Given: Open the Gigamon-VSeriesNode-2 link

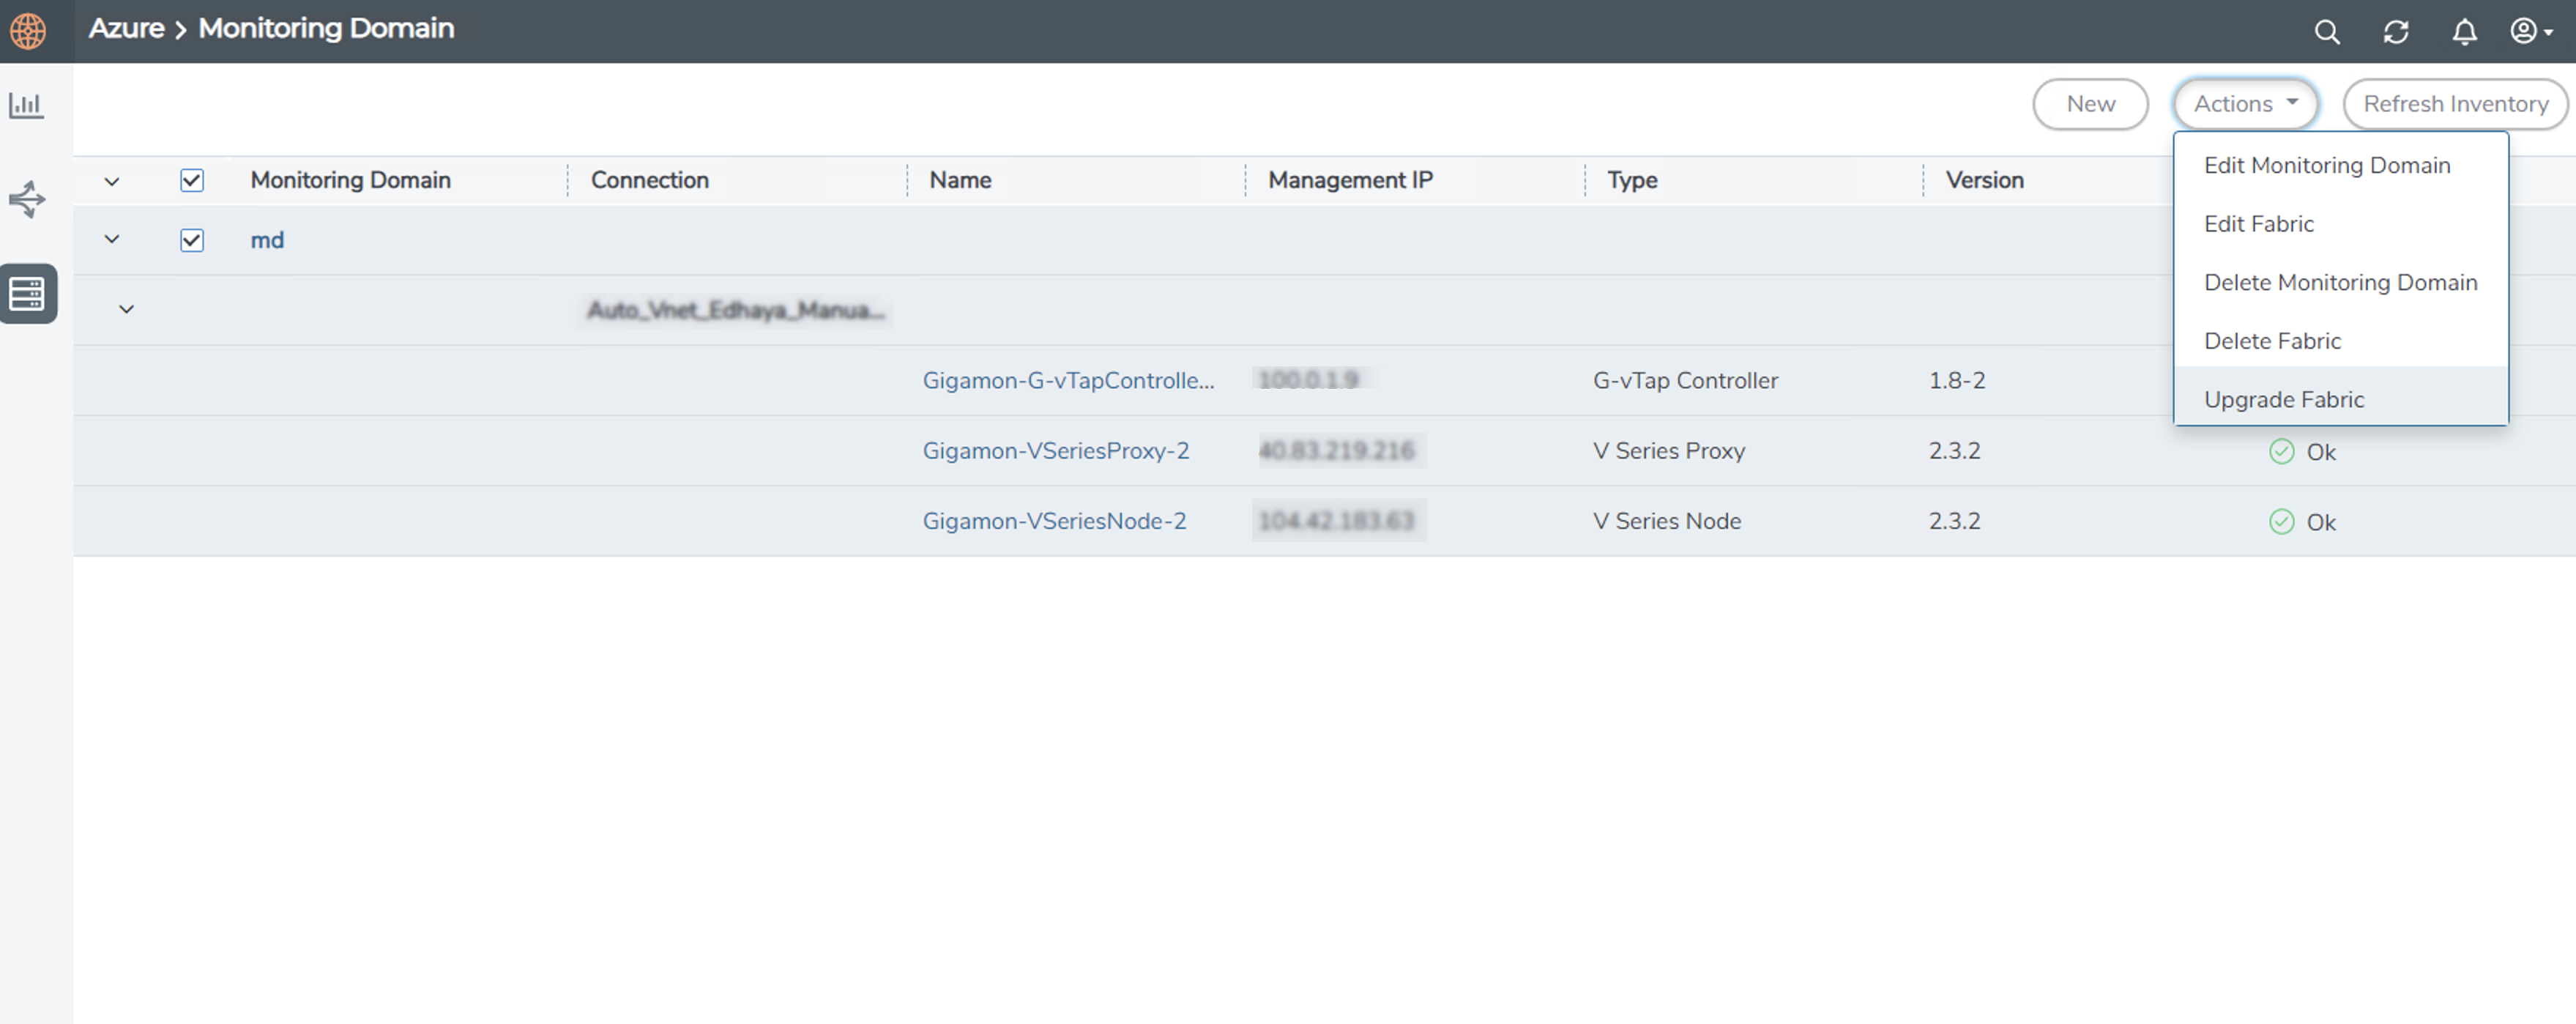Looking at the screenshot, I should 1054,521.
